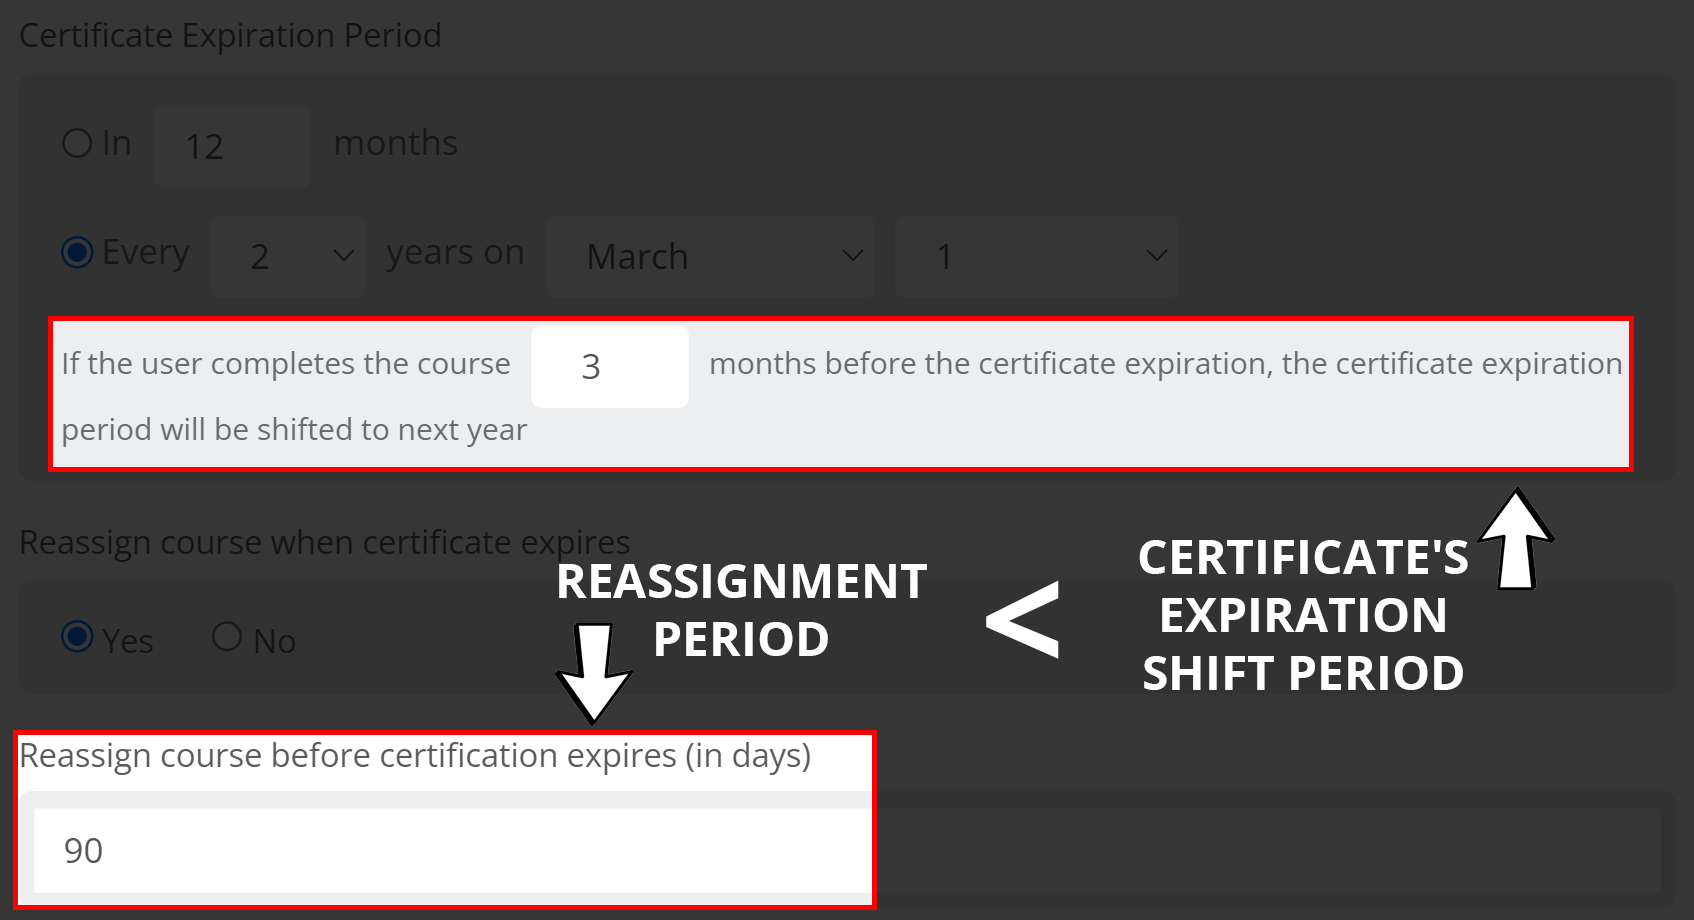1694x920 pixels.
Task: Click the "Reassign course before certification expires" label
Action: [x=415, y=756]
